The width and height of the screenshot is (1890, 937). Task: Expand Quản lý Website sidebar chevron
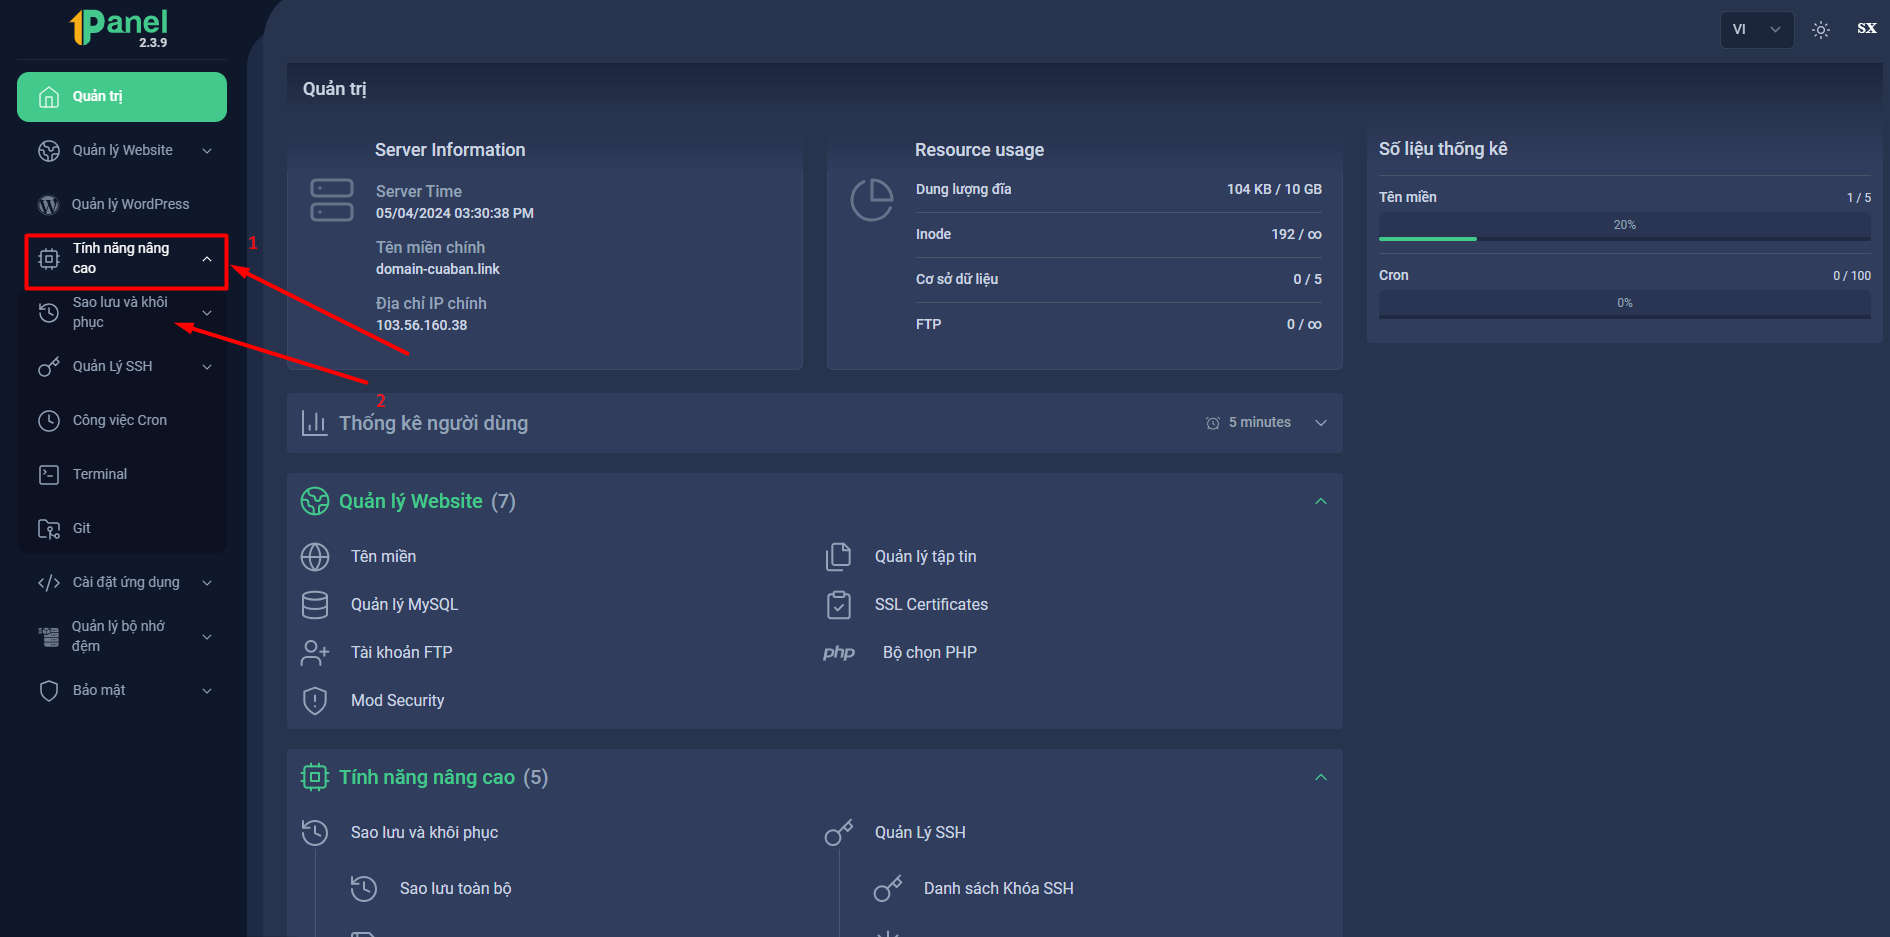click(x=207, y=151)
